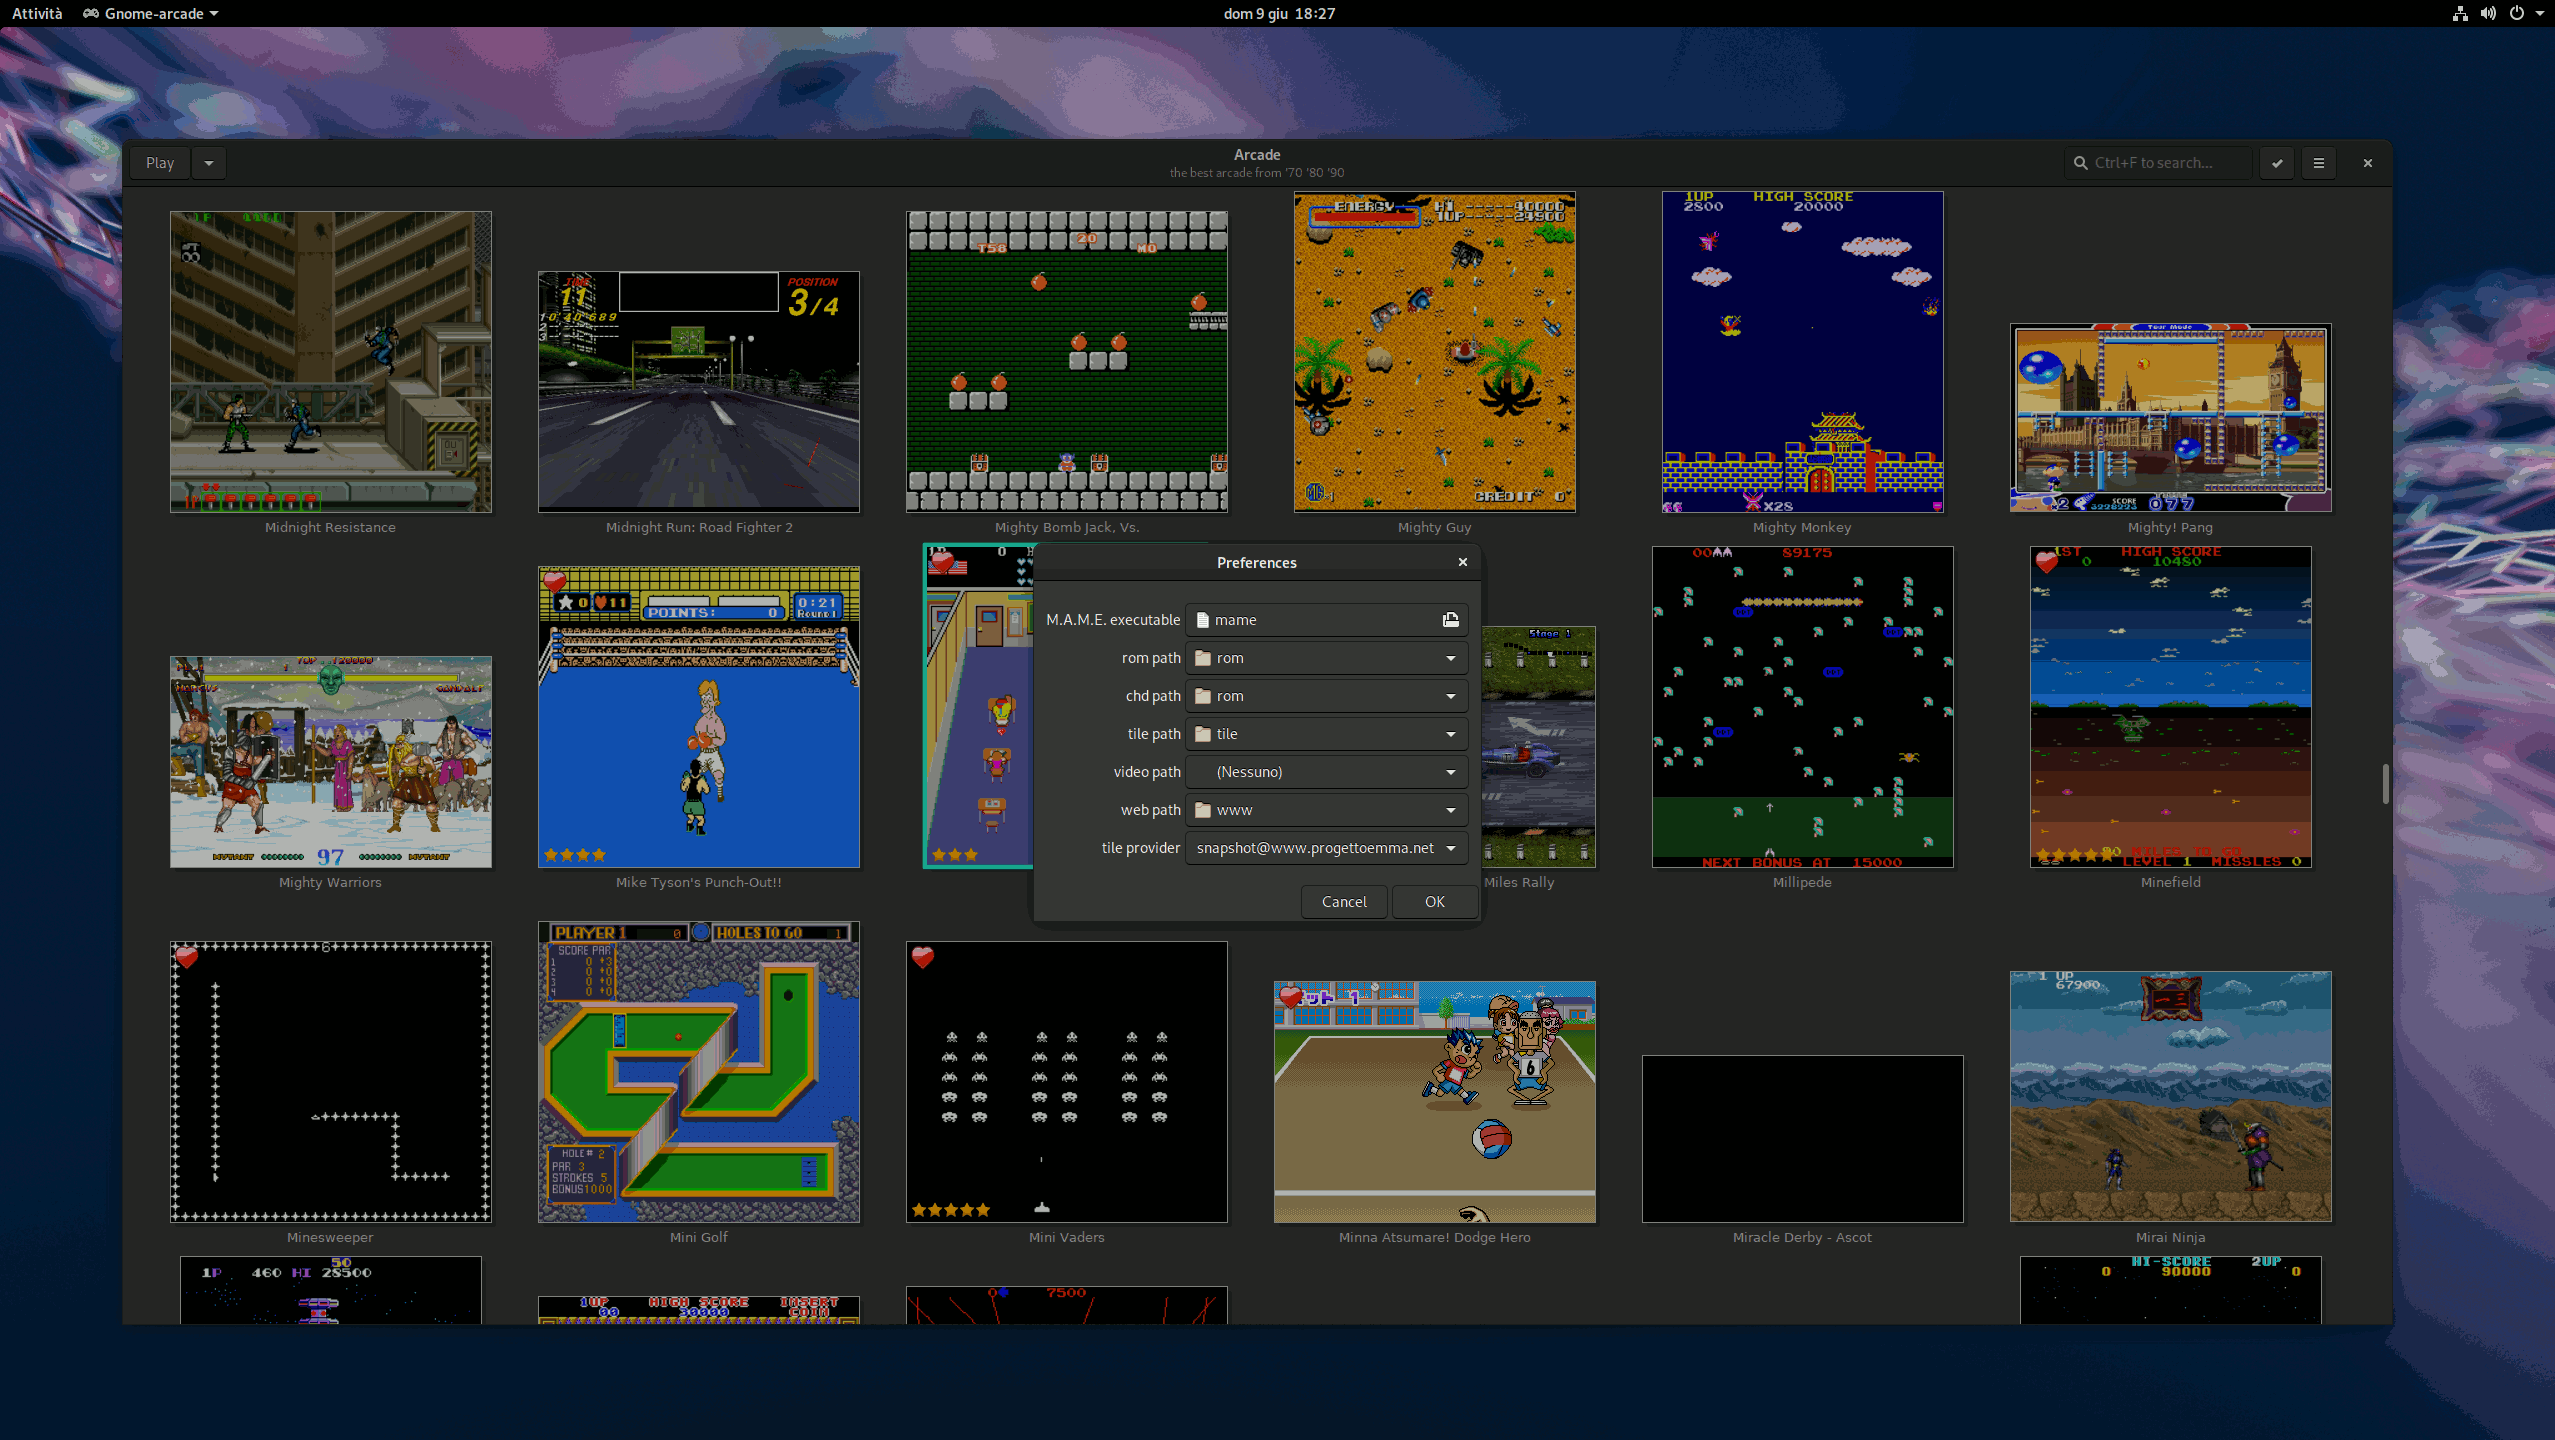2555x1440 pixels.
Task: Open the Attività overview
Action: click(x=37, y=13)
